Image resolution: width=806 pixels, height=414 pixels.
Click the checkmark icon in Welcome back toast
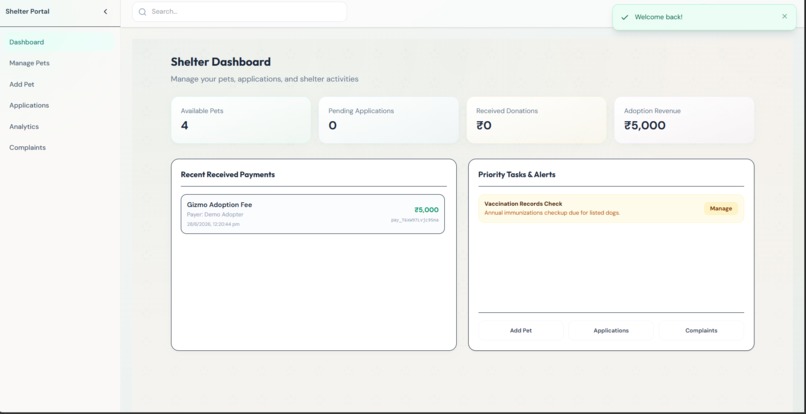[625, 17]
